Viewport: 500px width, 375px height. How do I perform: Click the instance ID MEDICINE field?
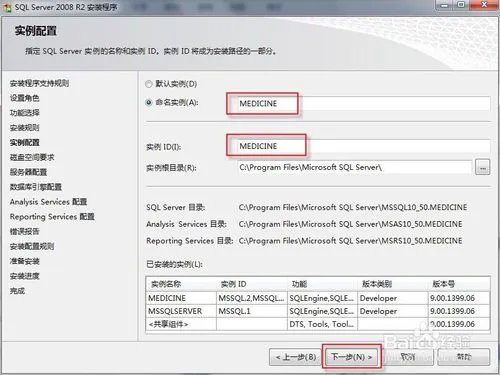(363, 146)
